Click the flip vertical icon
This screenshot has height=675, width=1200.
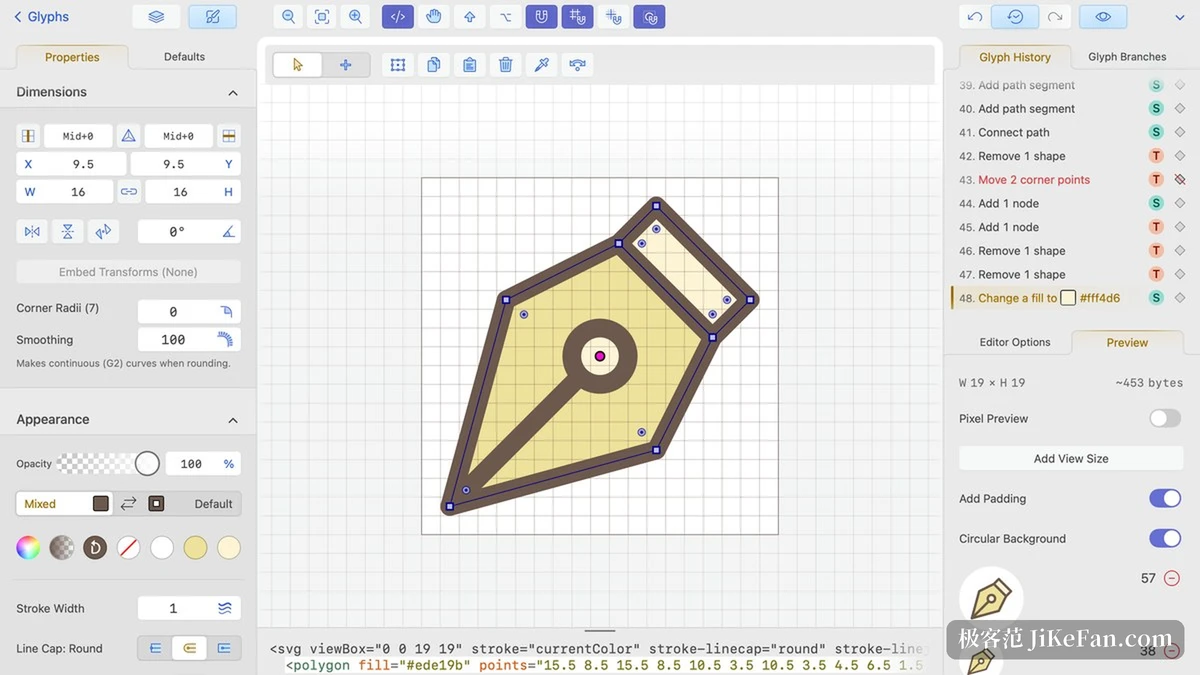[x=68, y=232]
